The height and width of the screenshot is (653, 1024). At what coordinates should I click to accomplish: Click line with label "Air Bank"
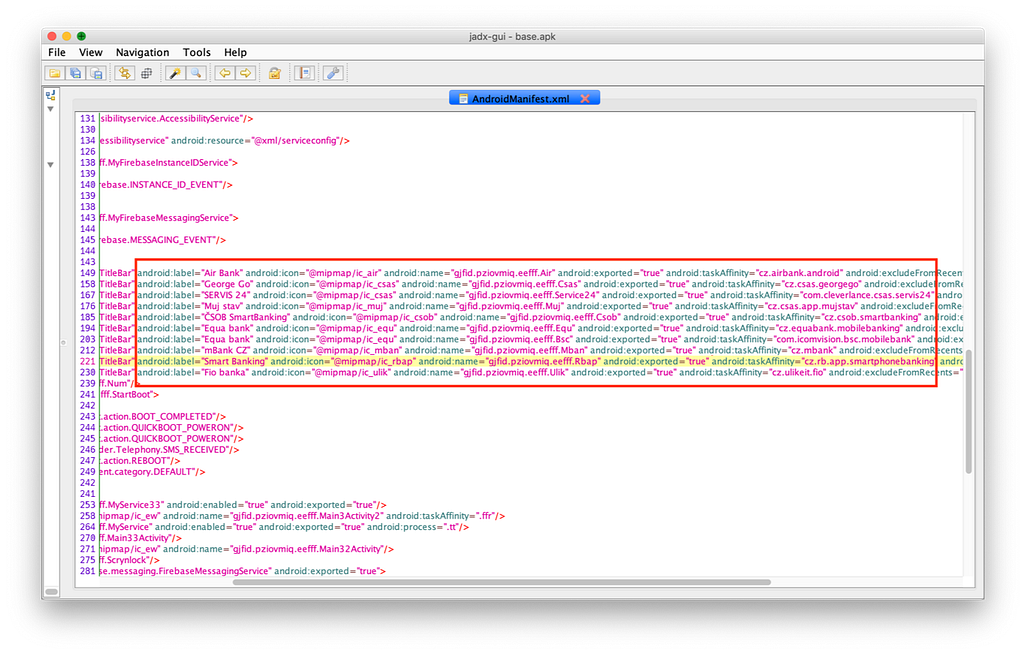[x=530, y=273]
